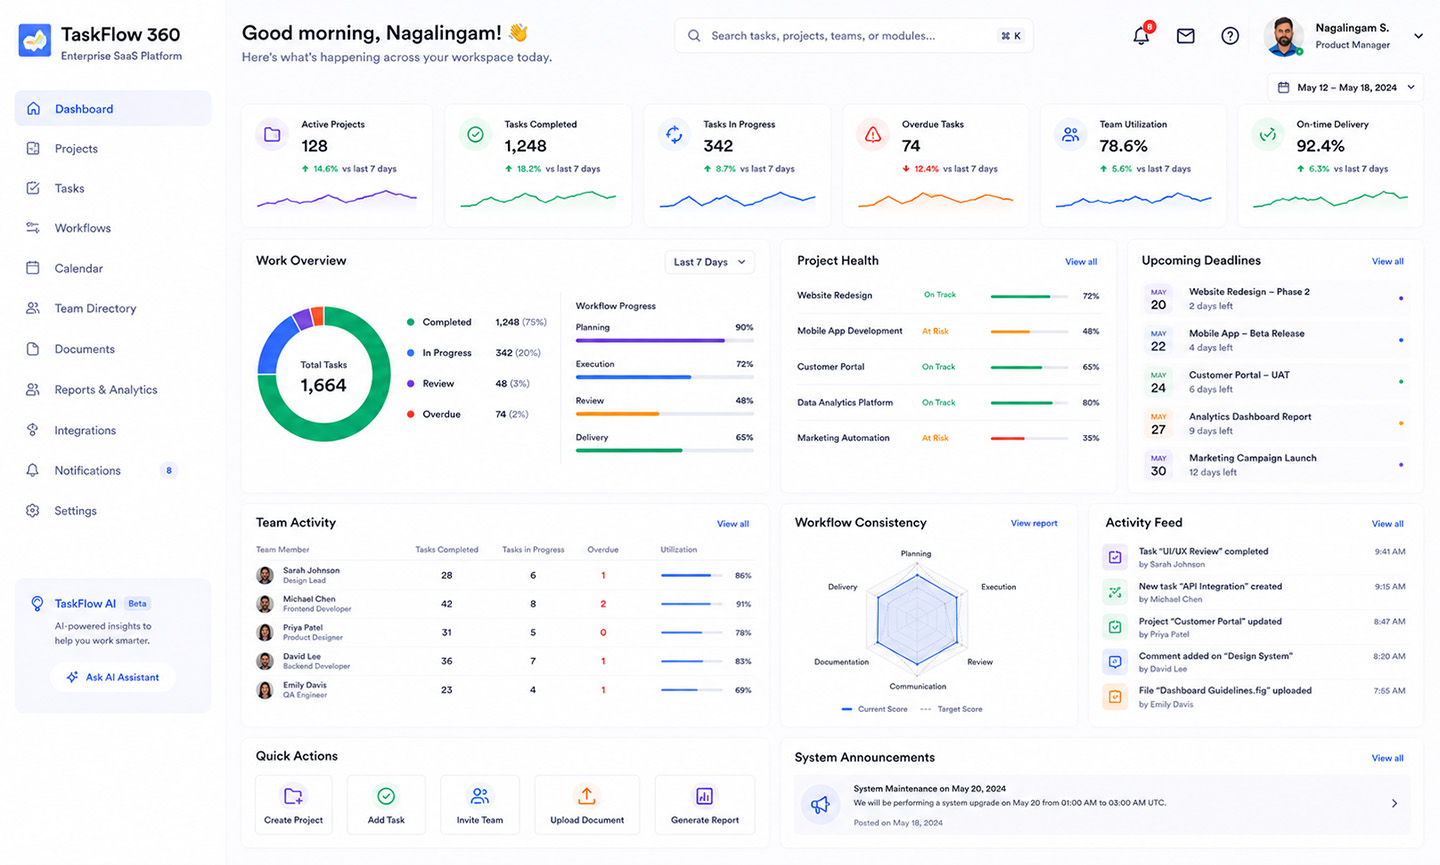Open the help question mark icon
Screen dimensions: 1440x865
point(1230,36)
